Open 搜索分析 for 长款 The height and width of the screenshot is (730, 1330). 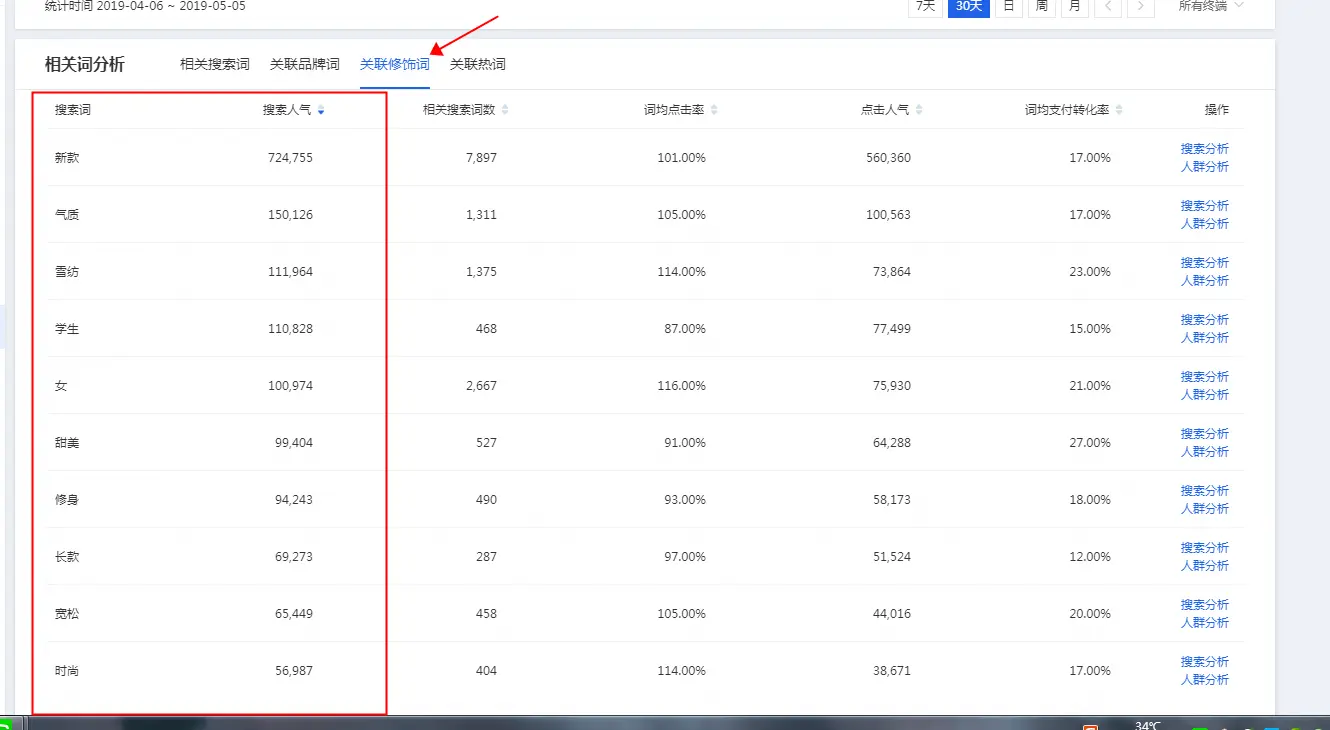pyautogui.click(x=1205, y=548)
